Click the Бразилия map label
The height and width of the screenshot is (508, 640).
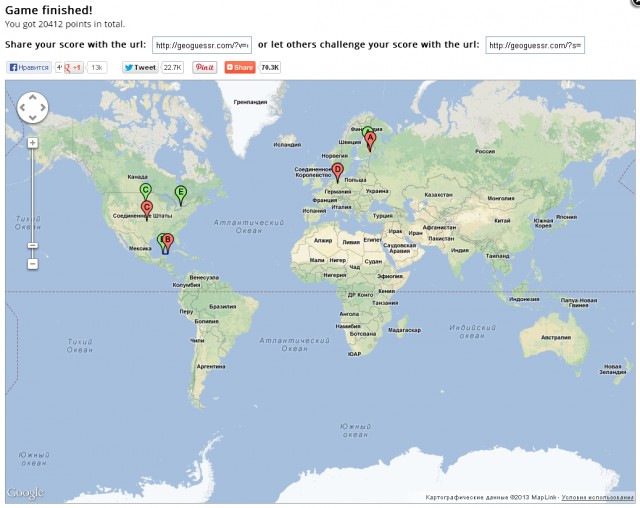tap(222, 306)
